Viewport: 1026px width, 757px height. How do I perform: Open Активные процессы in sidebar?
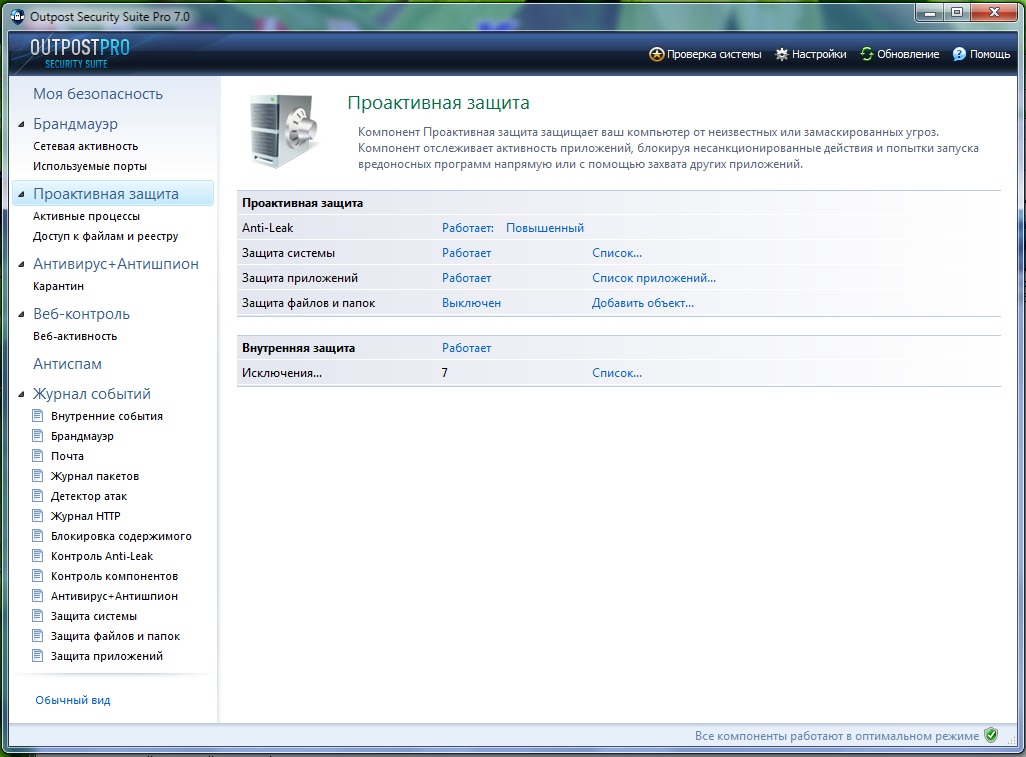tap(86, 216)
